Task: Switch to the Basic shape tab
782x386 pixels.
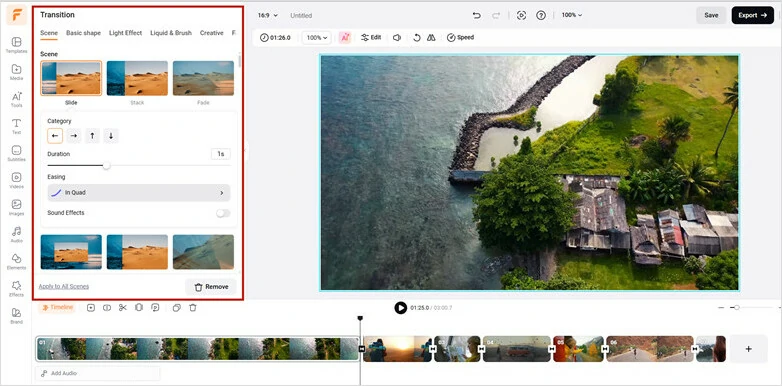Action: pyautogui.click(x=83, y=33)
